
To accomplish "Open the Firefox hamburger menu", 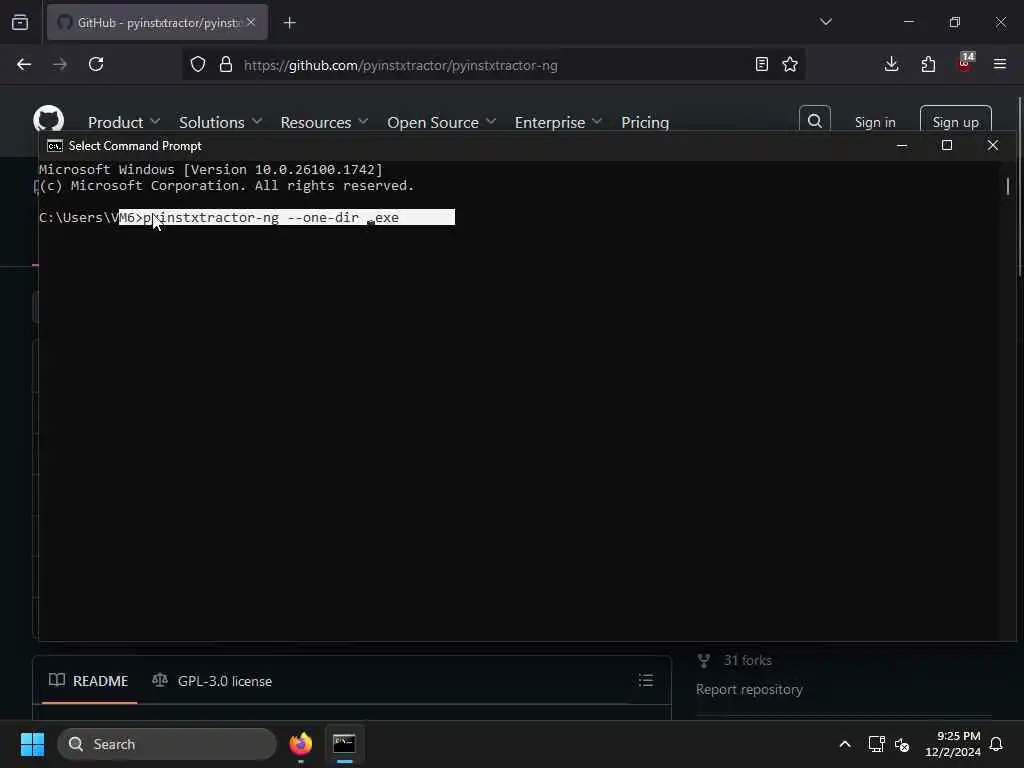I will 1000,64.
